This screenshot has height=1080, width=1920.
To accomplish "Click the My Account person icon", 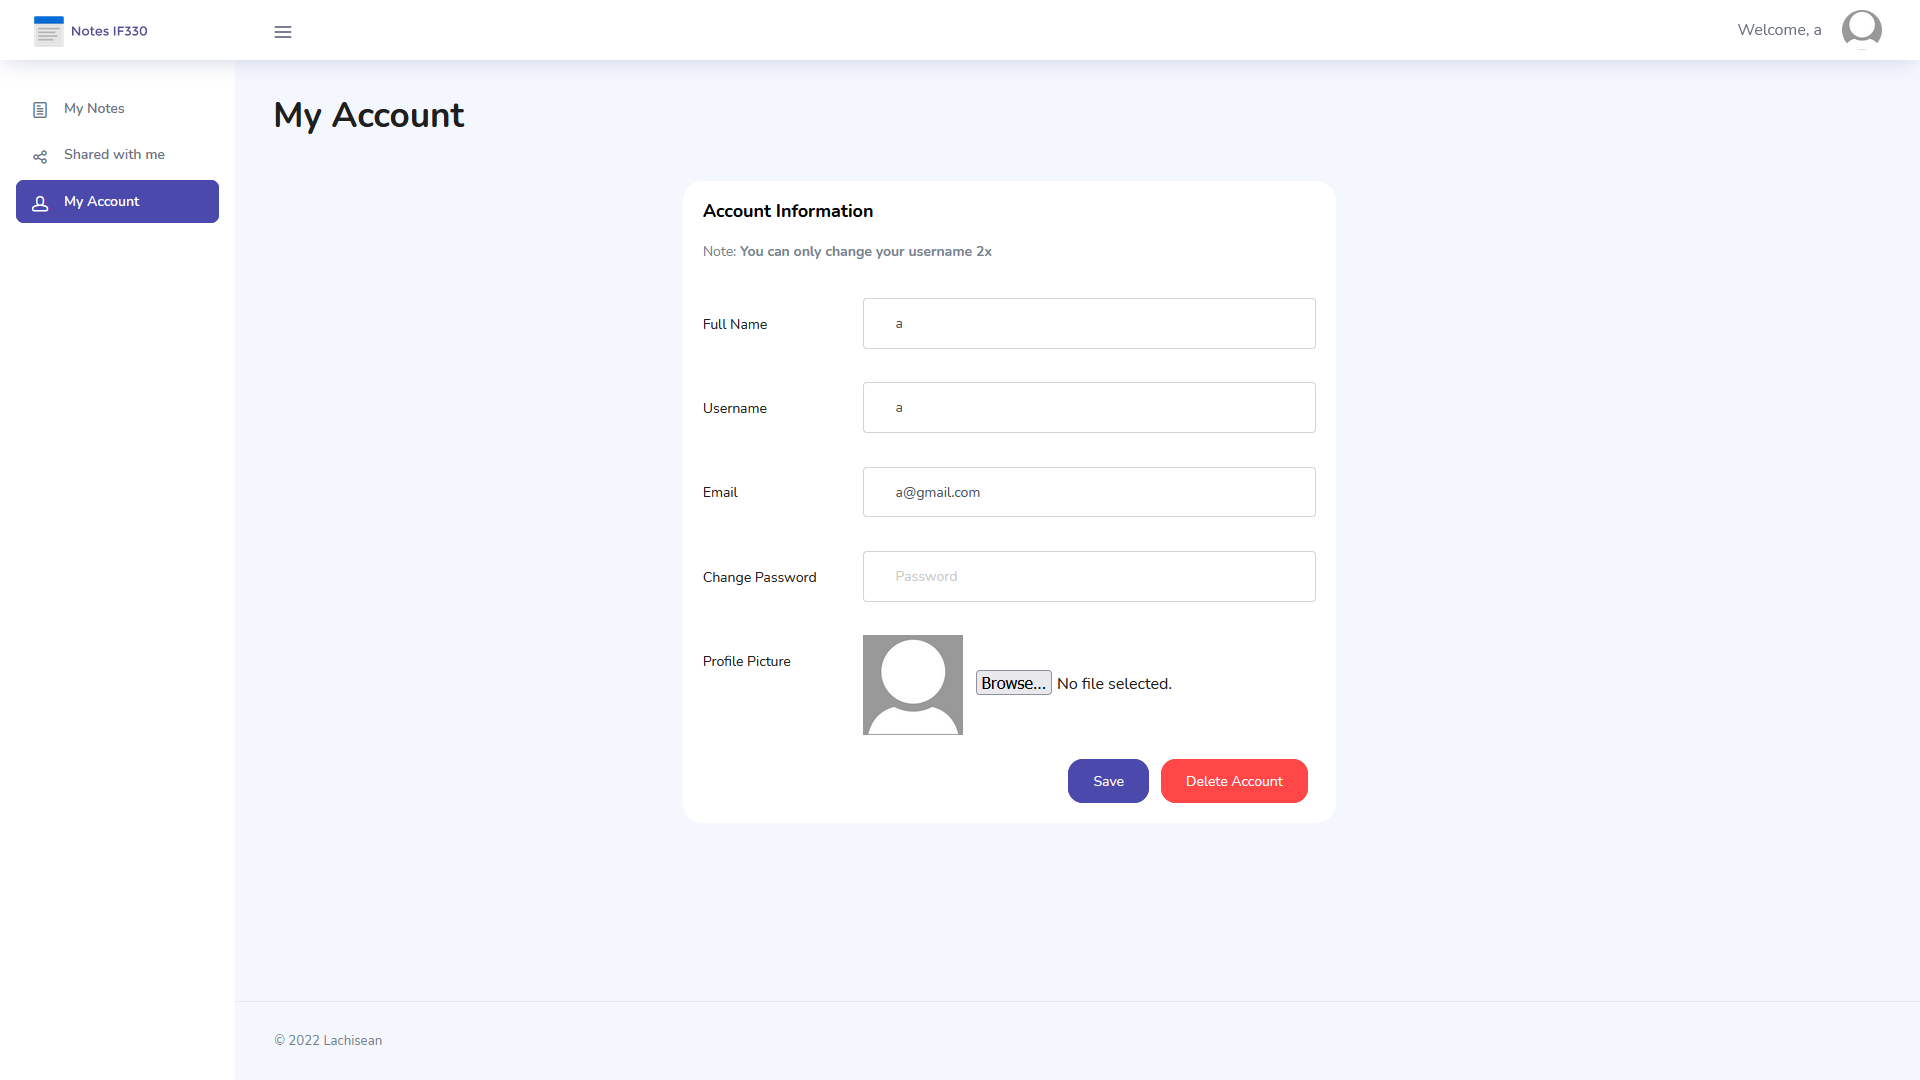I will (40, 203).
